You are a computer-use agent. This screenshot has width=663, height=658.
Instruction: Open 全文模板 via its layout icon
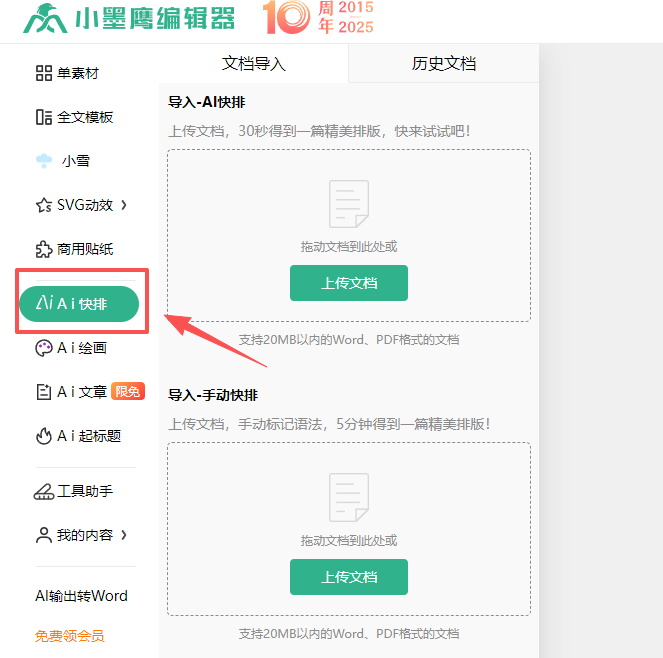coord(43,117)
